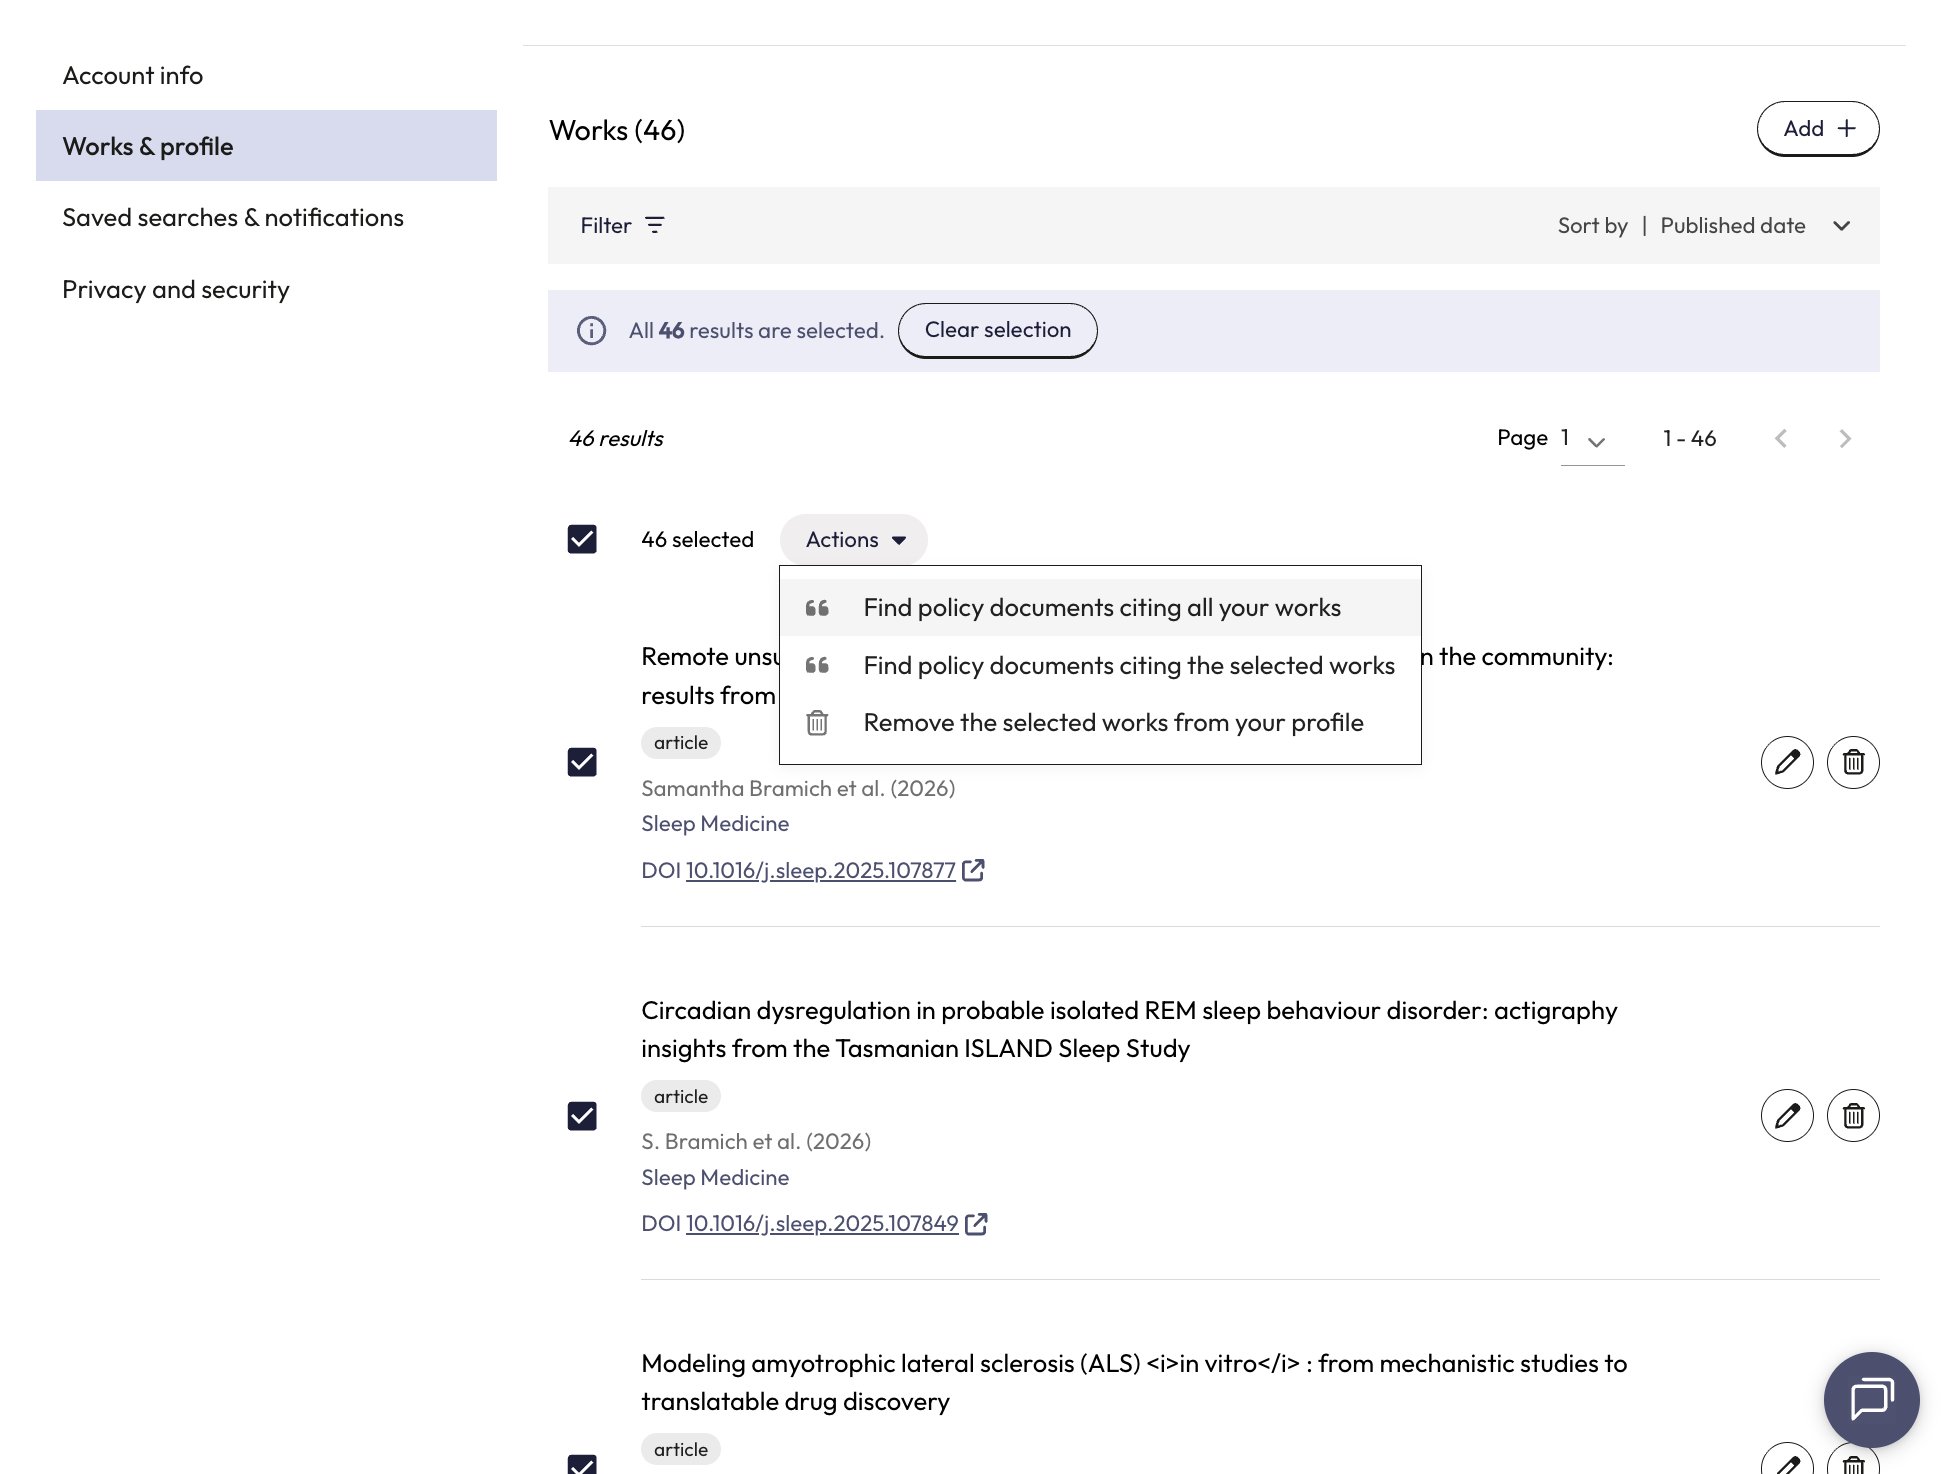
Task: Open Works & profile section
Action: [266, 146]
